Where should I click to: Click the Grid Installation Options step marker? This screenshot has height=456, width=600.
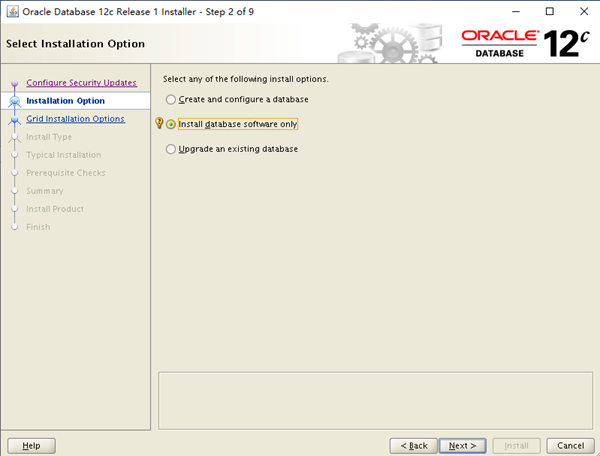(x=15, y=119)
